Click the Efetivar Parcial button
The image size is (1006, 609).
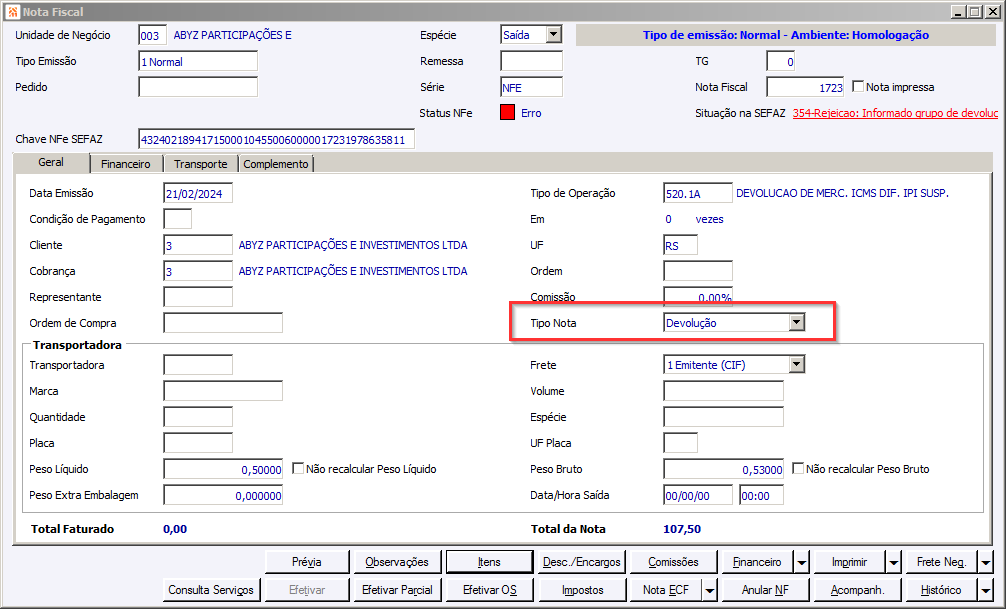click(x=397, y=590)
